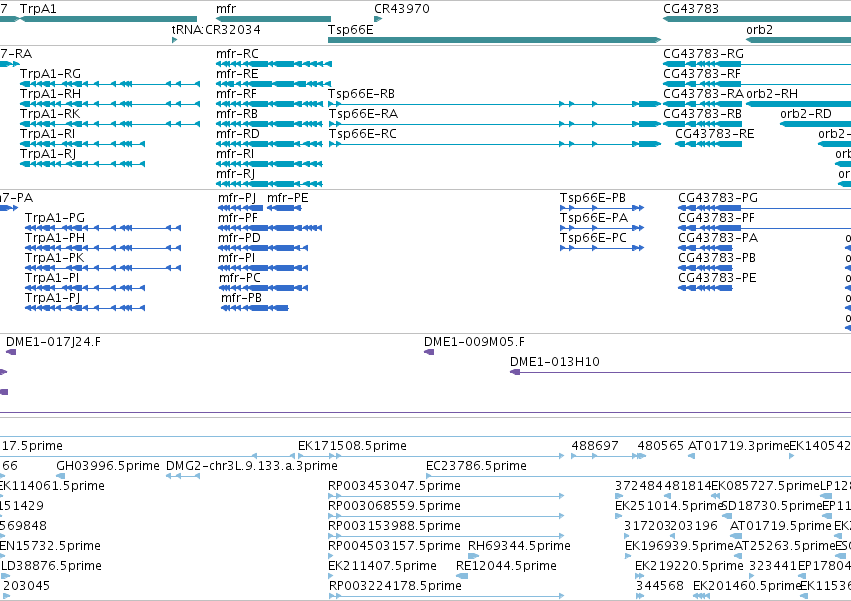The image size is (851, 601).
Task: Select EST label EK201460.5prime
Action: [x=747, y=586]
